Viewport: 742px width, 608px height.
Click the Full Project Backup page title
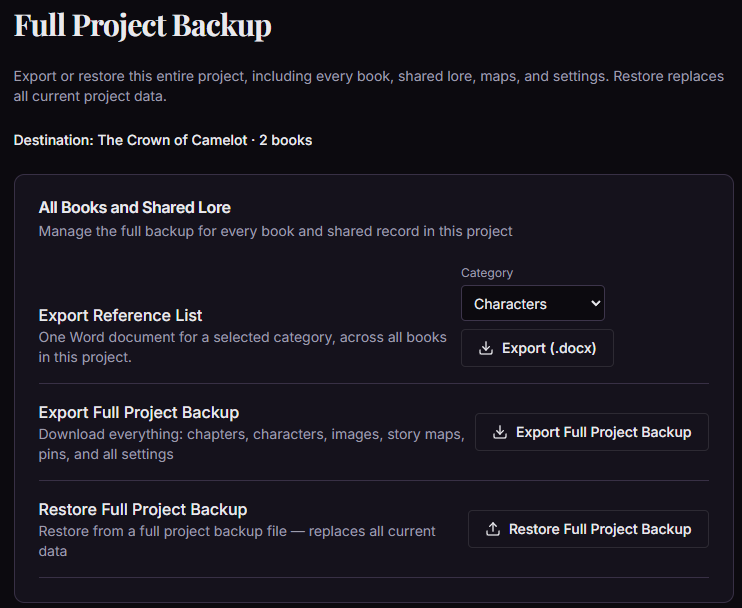coord(142,25)
